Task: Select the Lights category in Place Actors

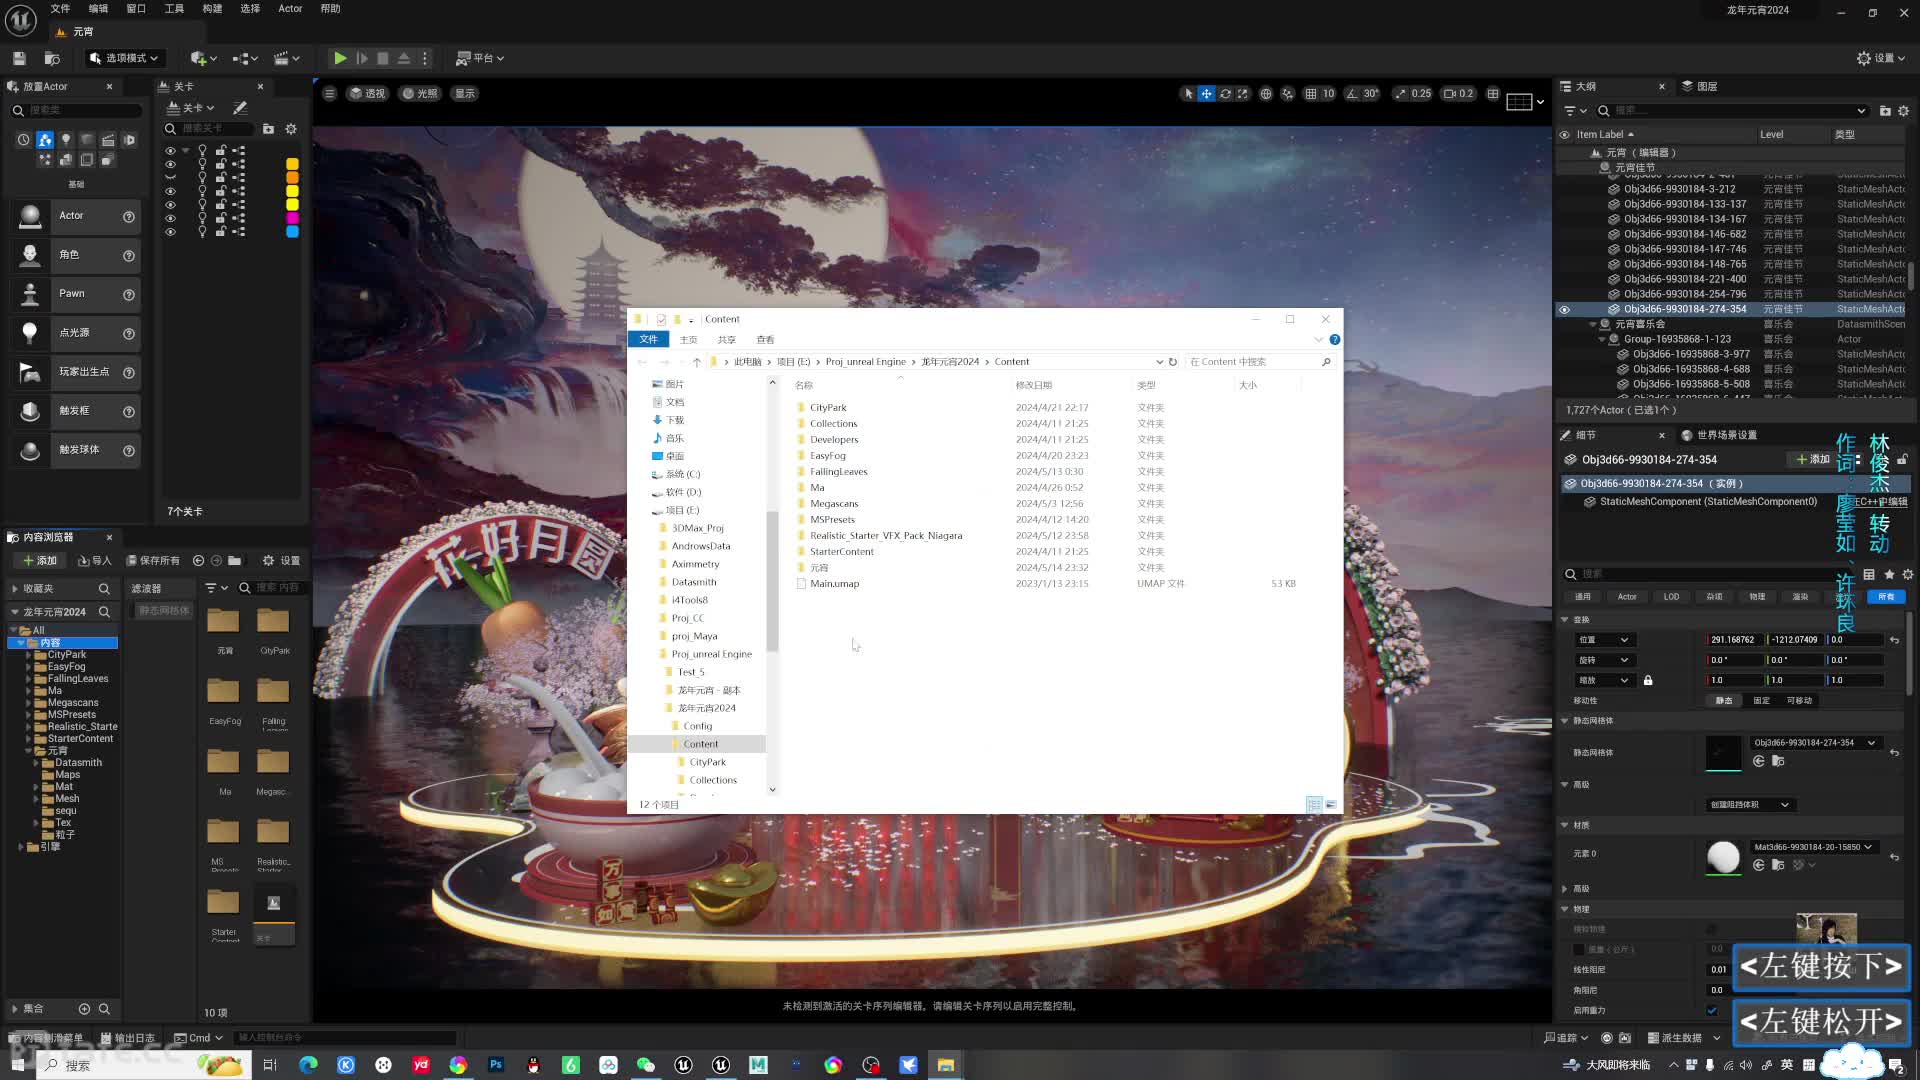Action: 66,140
